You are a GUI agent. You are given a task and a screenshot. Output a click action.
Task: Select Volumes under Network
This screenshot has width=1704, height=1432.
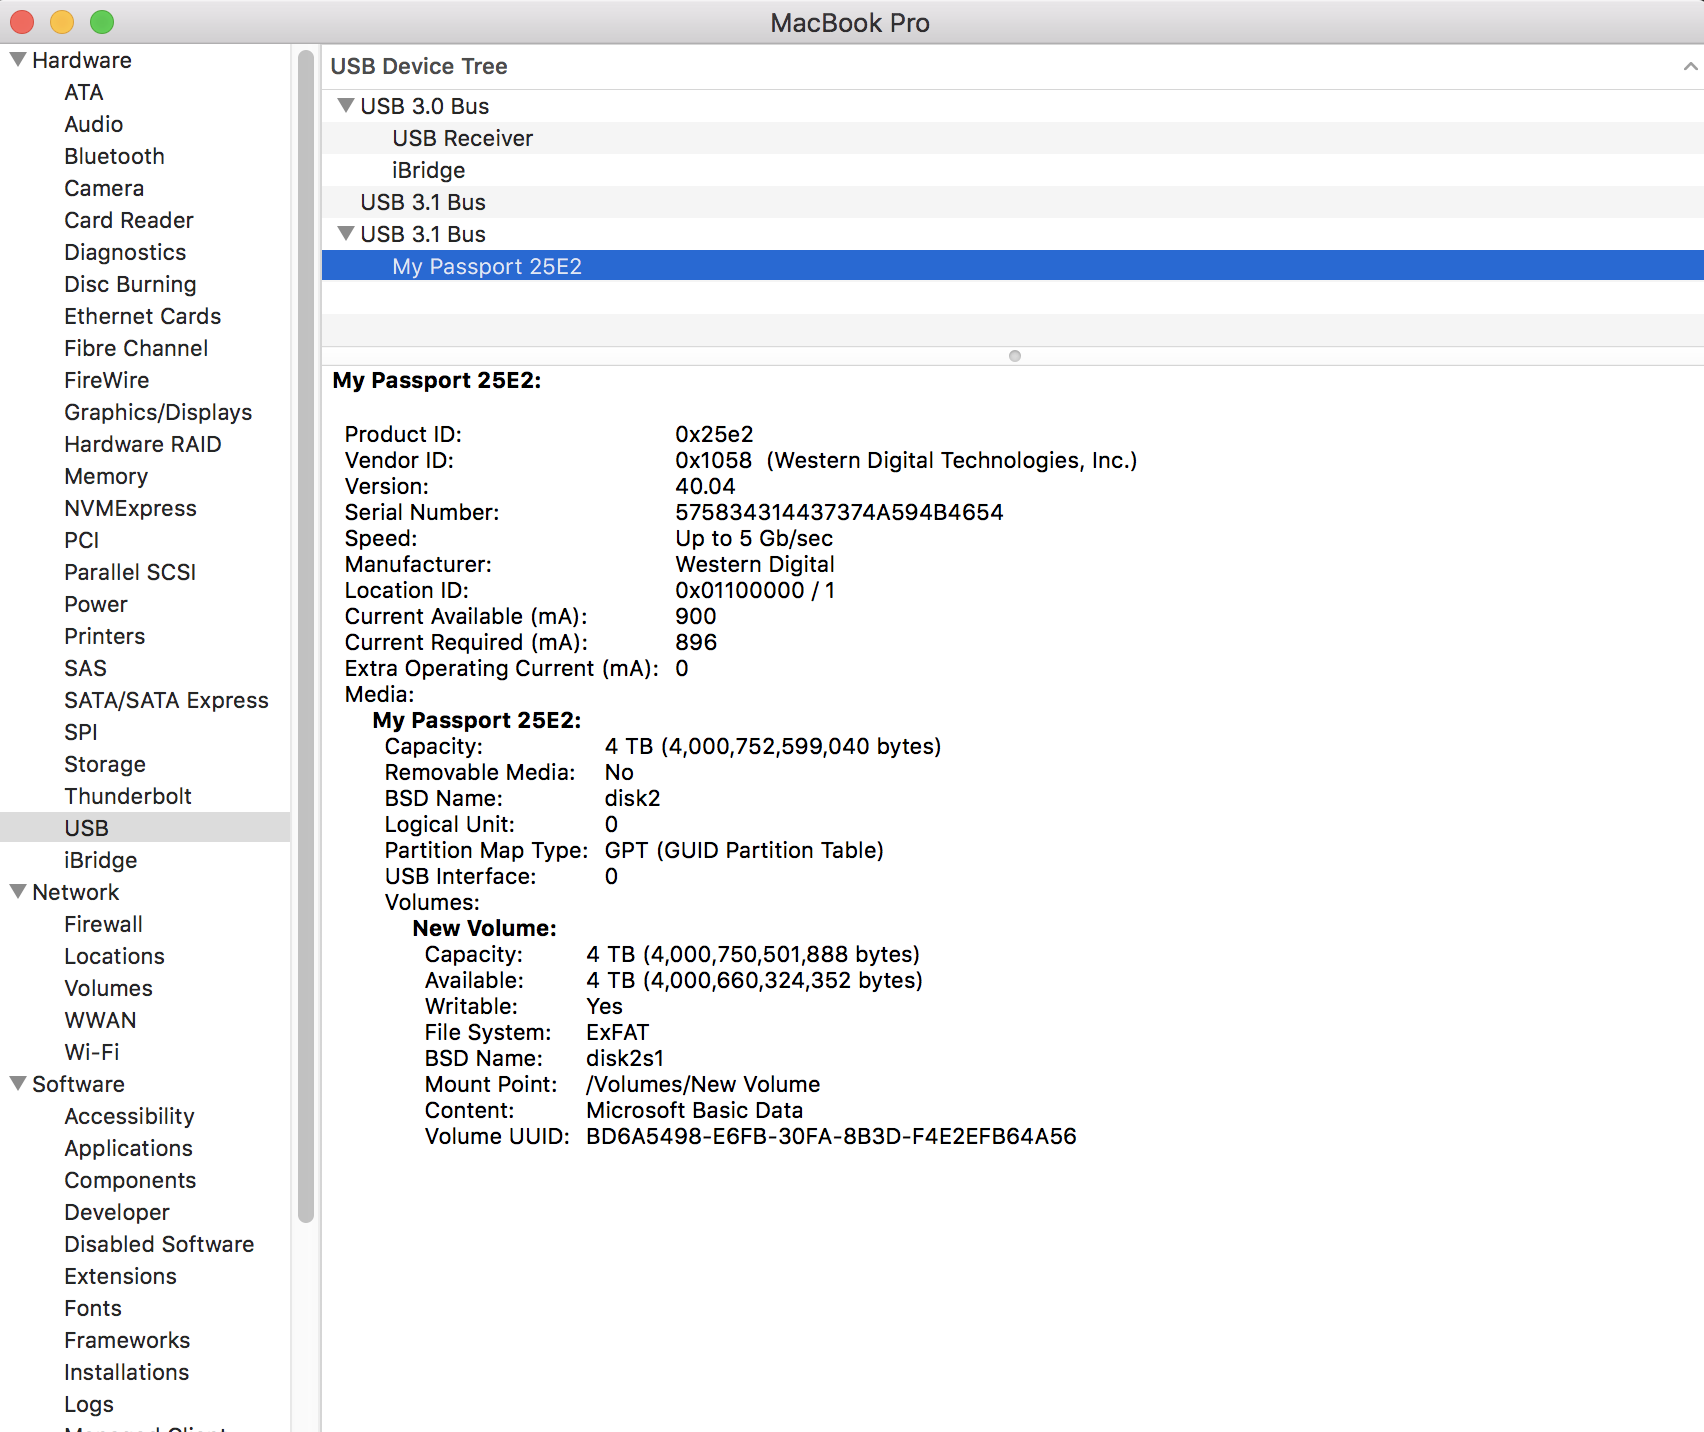[x=109, y=988]
